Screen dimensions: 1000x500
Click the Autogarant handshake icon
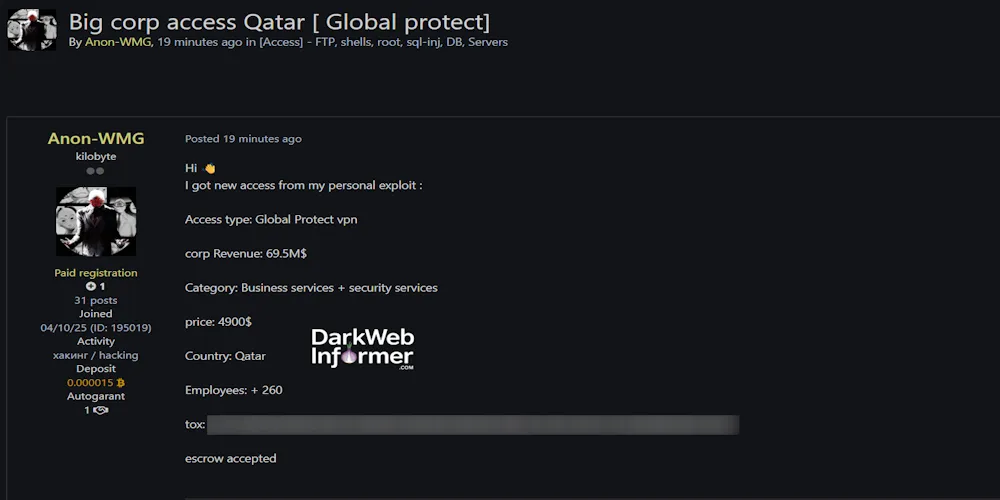[100, 410]
